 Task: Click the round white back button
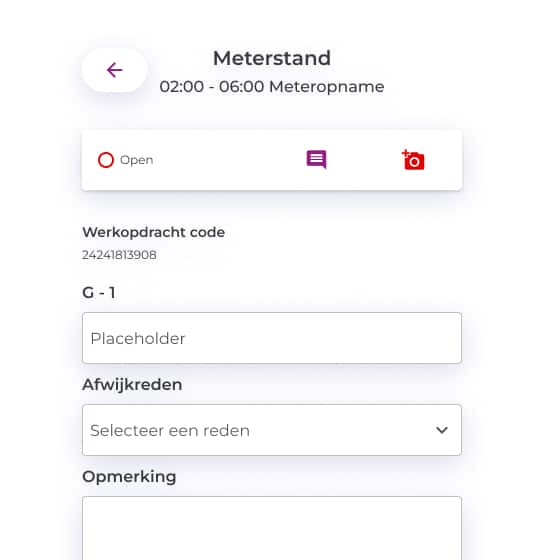click(115, 70)
